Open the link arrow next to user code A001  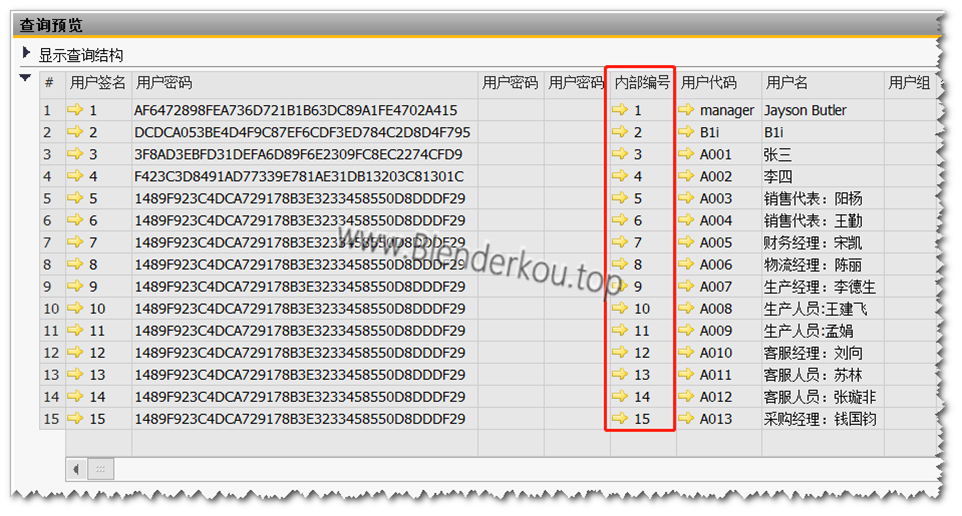click(686, 154)
